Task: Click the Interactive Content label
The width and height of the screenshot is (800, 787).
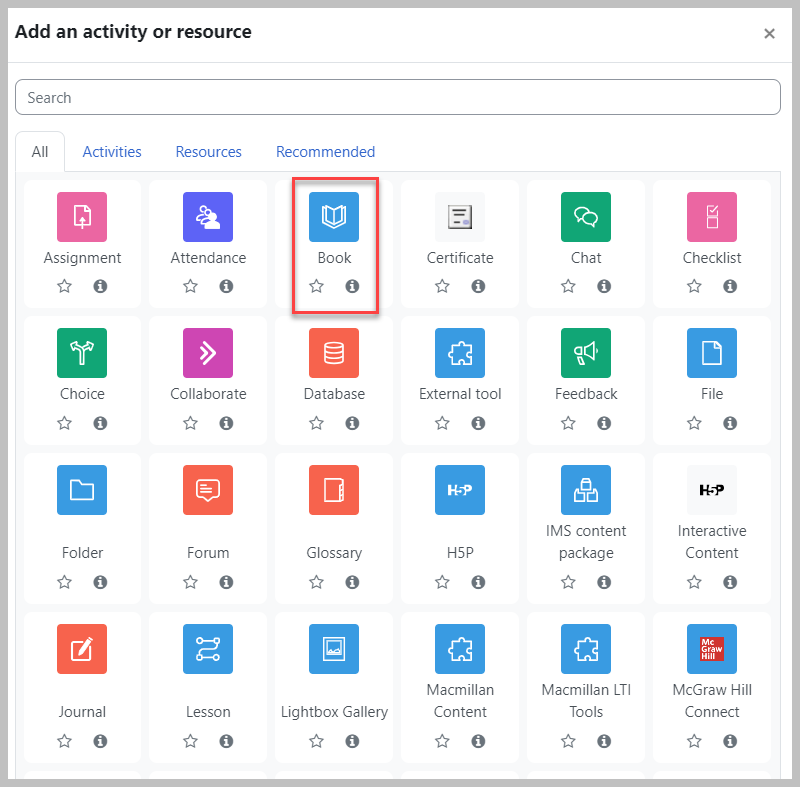Action: [712, 542]
